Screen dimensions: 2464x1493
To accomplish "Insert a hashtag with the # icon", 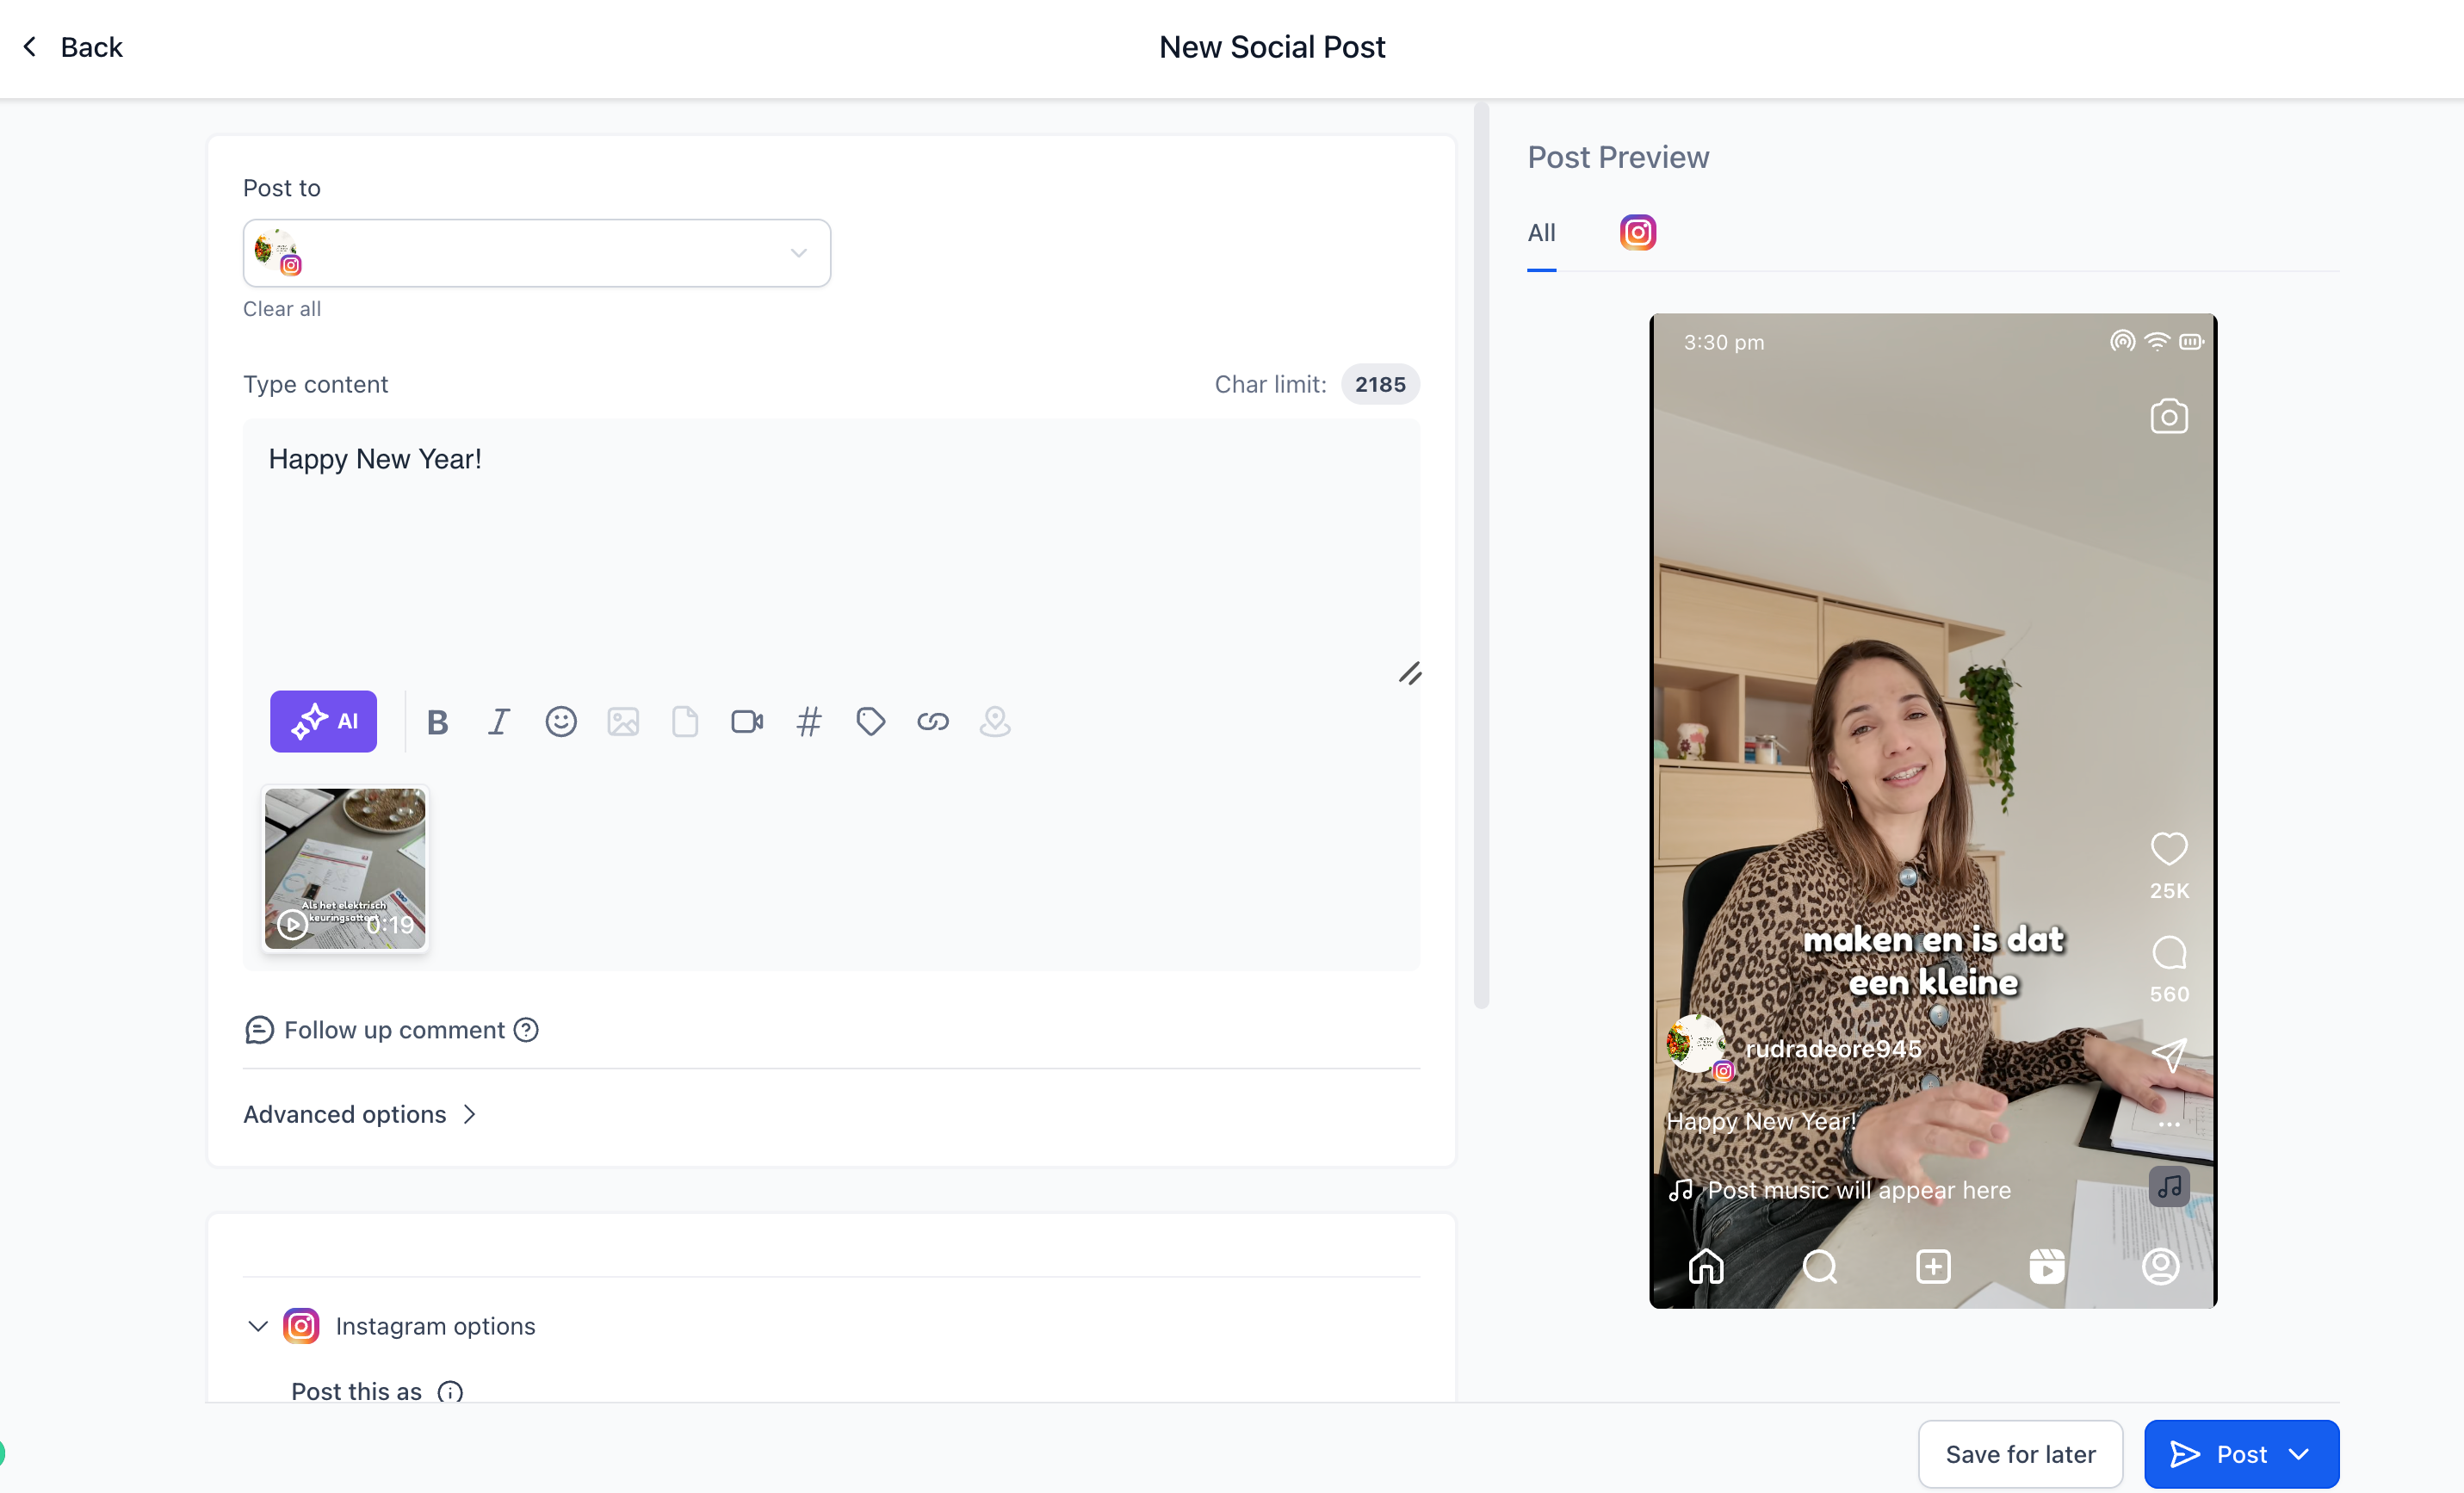I will pyautogui.click(x=809, y=721).
